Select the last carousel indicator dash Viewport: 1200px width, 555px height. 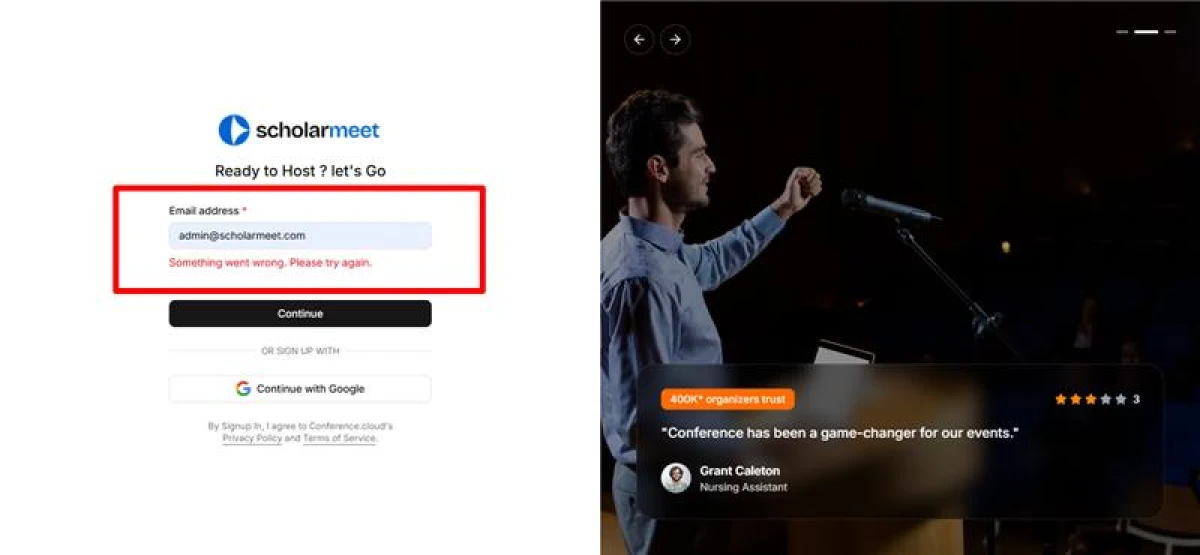point(1169,32)
